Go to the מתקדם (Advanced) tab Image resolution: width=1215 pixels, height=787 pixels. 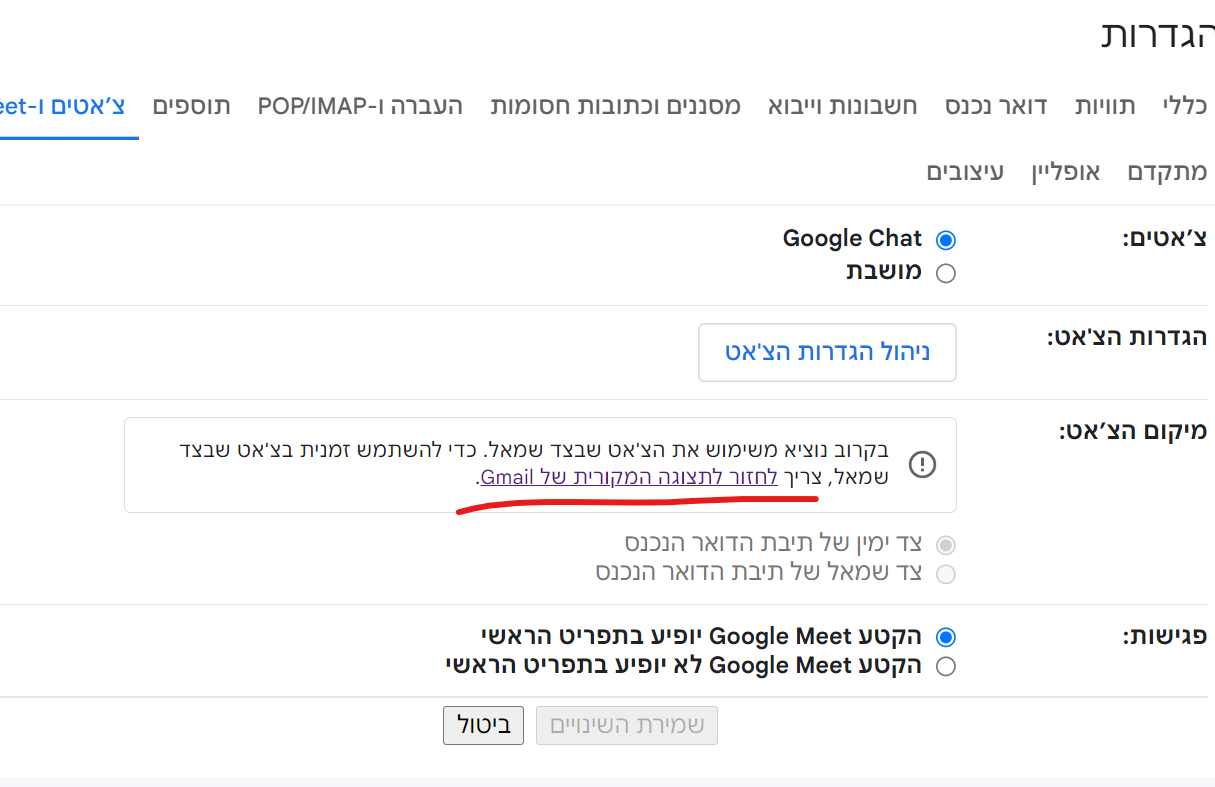(x=1167, y=171)
